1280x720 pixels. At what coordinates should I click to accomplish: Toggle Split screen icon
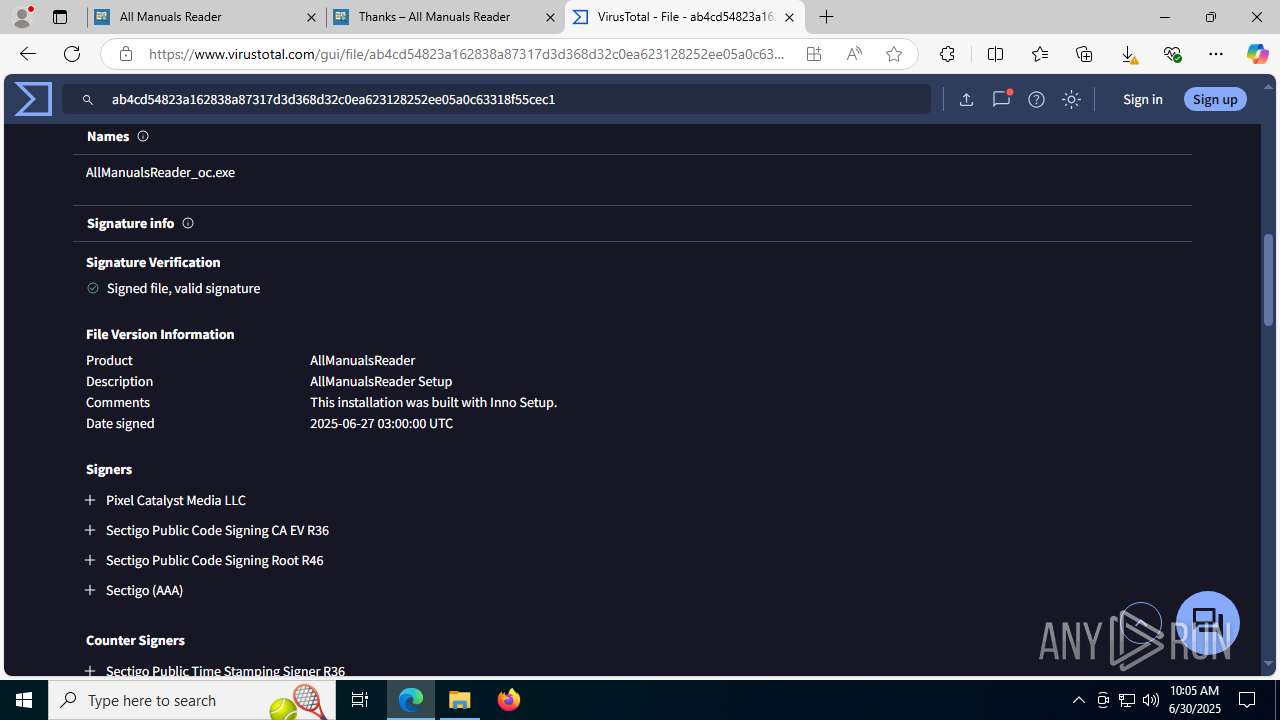(995, 54)
